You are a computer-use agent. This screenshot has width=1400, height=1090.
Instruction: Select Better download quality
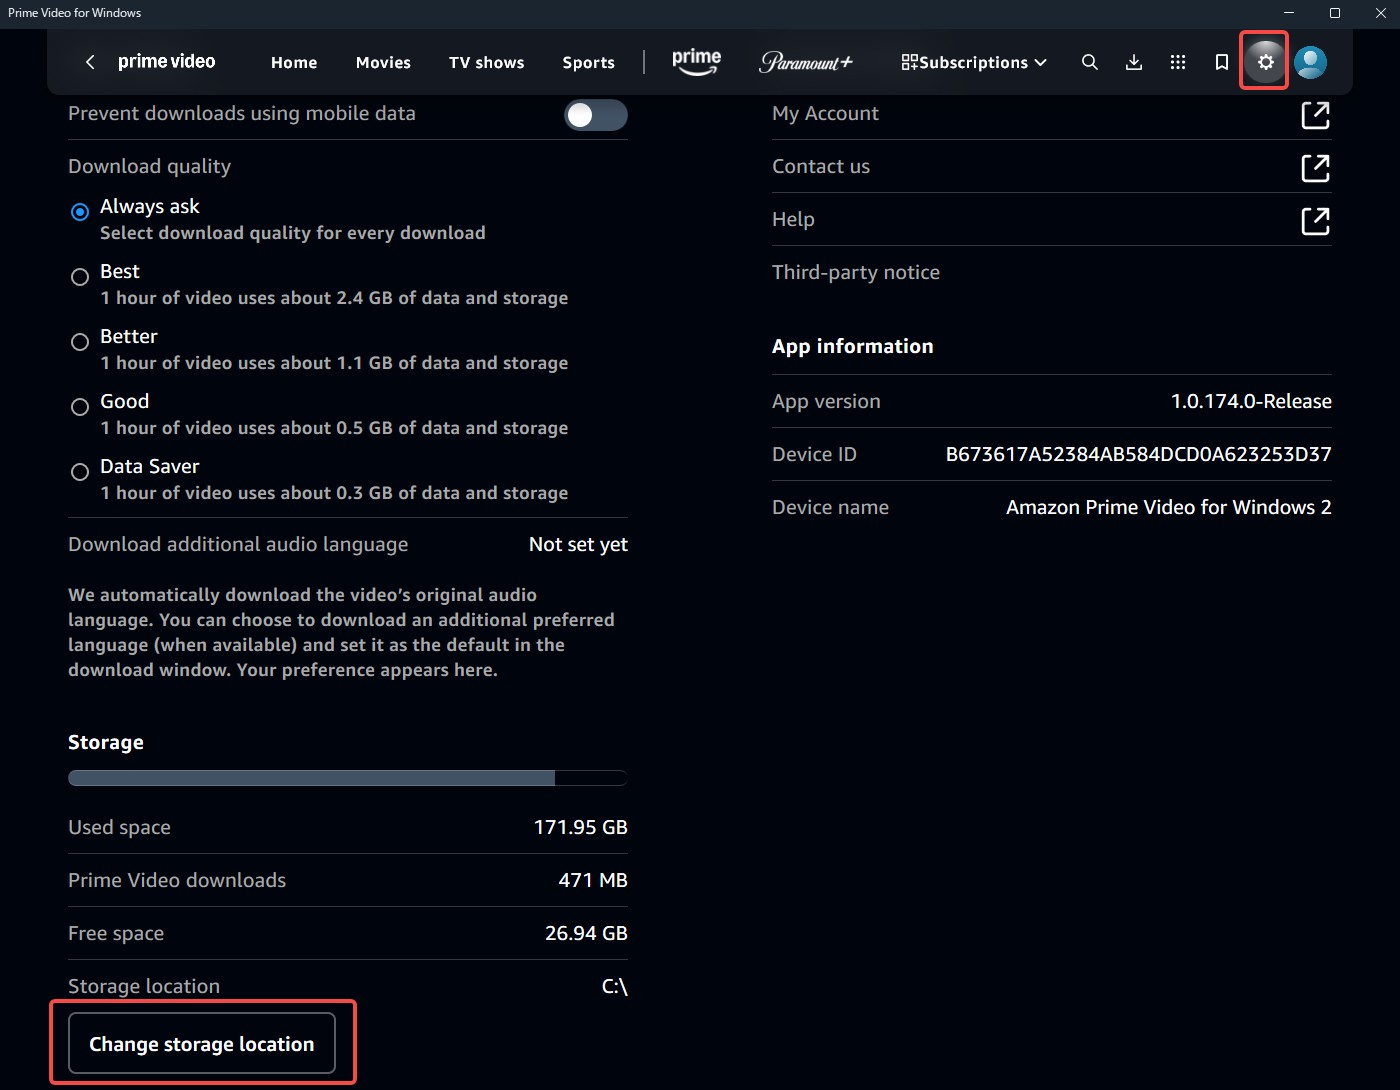tap(80, 342)
